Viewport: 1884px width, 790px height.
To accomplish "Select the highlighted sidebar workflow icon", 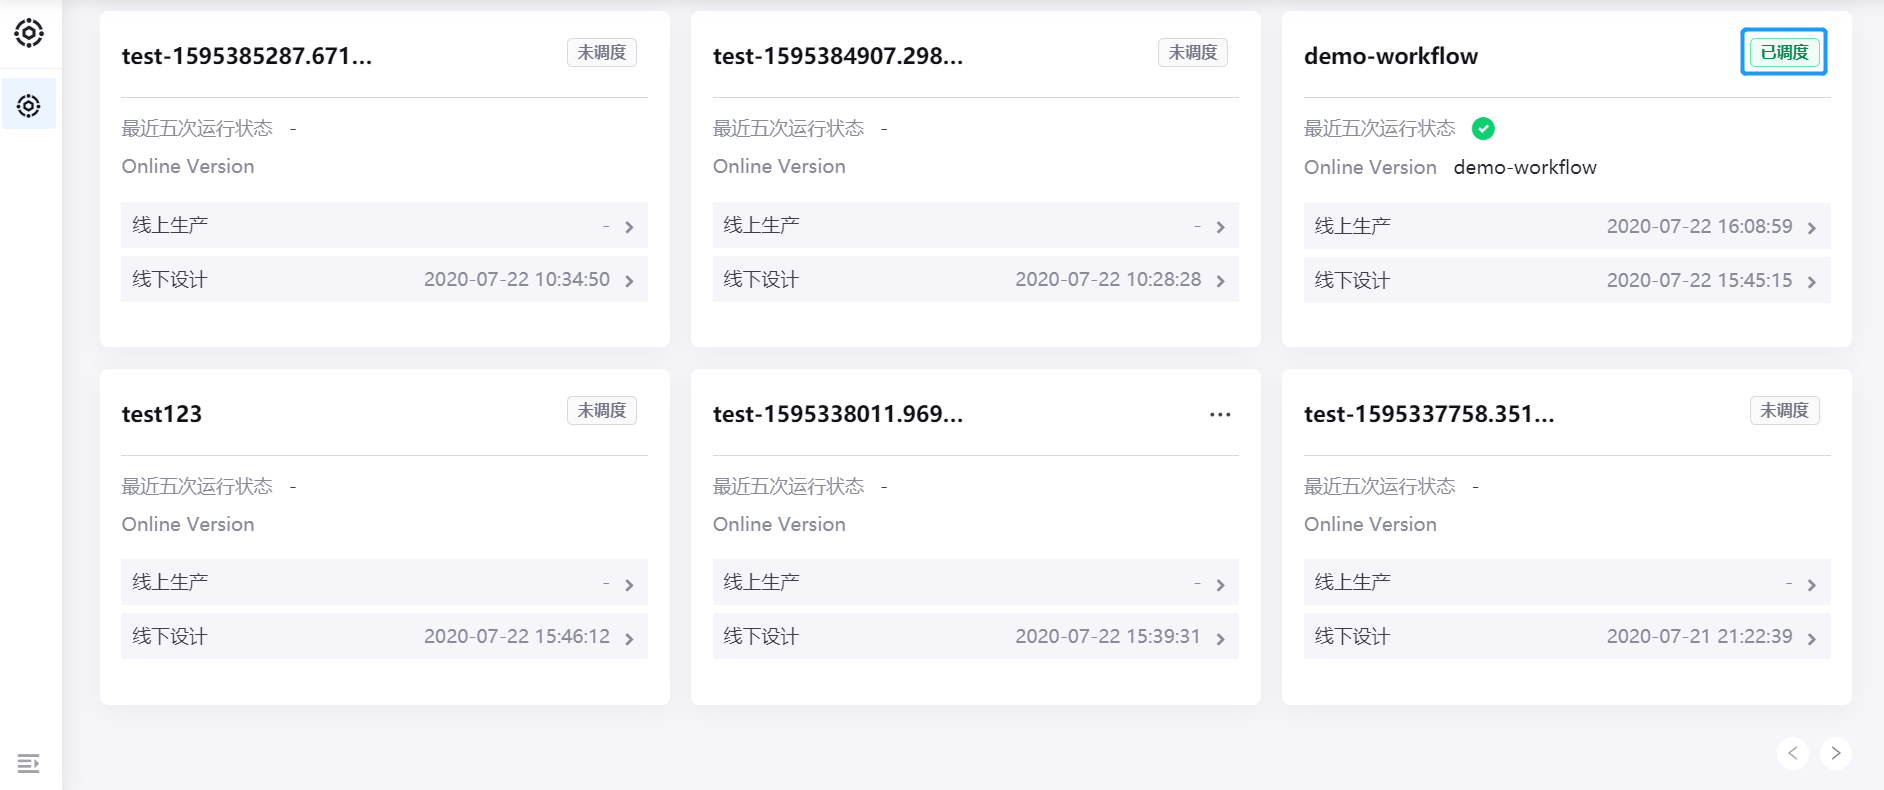I will (x=29, y=105).
